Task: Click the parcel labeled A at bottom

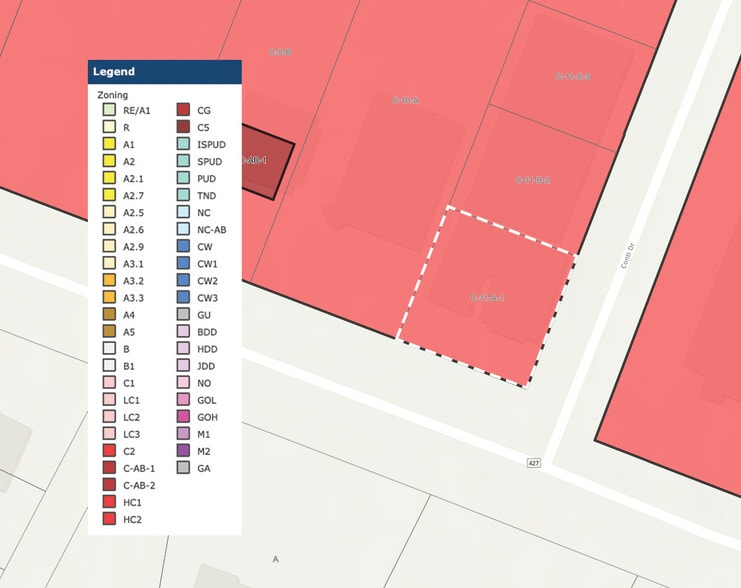Action: click(x=276, y=559)
